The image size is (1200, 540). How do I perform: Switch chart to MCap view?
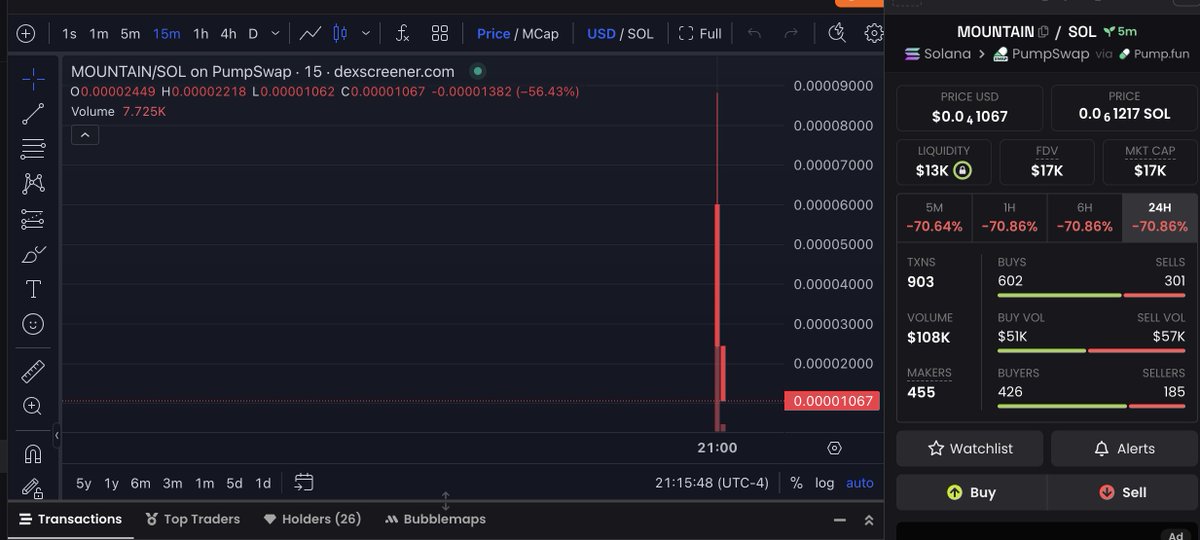(540, 33)
